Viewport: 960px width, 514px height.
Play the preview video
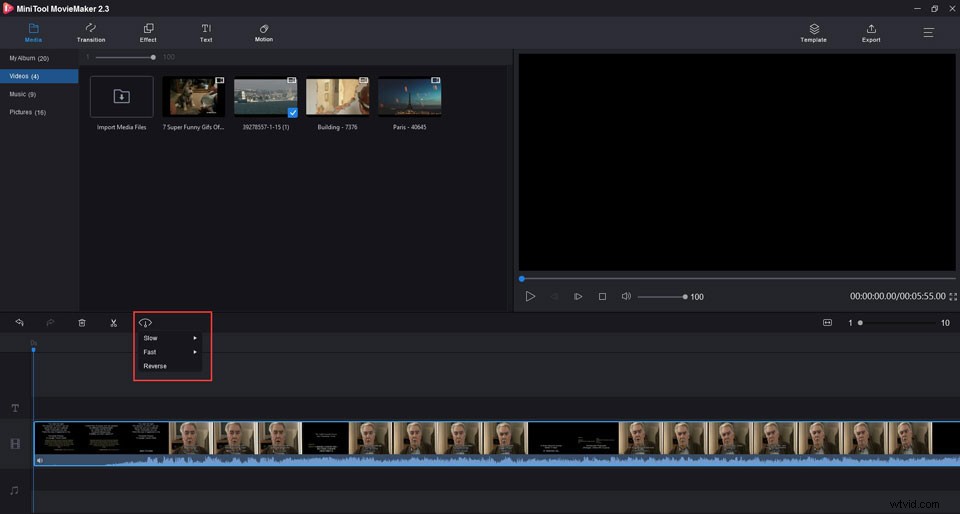[x=530, y=296]
